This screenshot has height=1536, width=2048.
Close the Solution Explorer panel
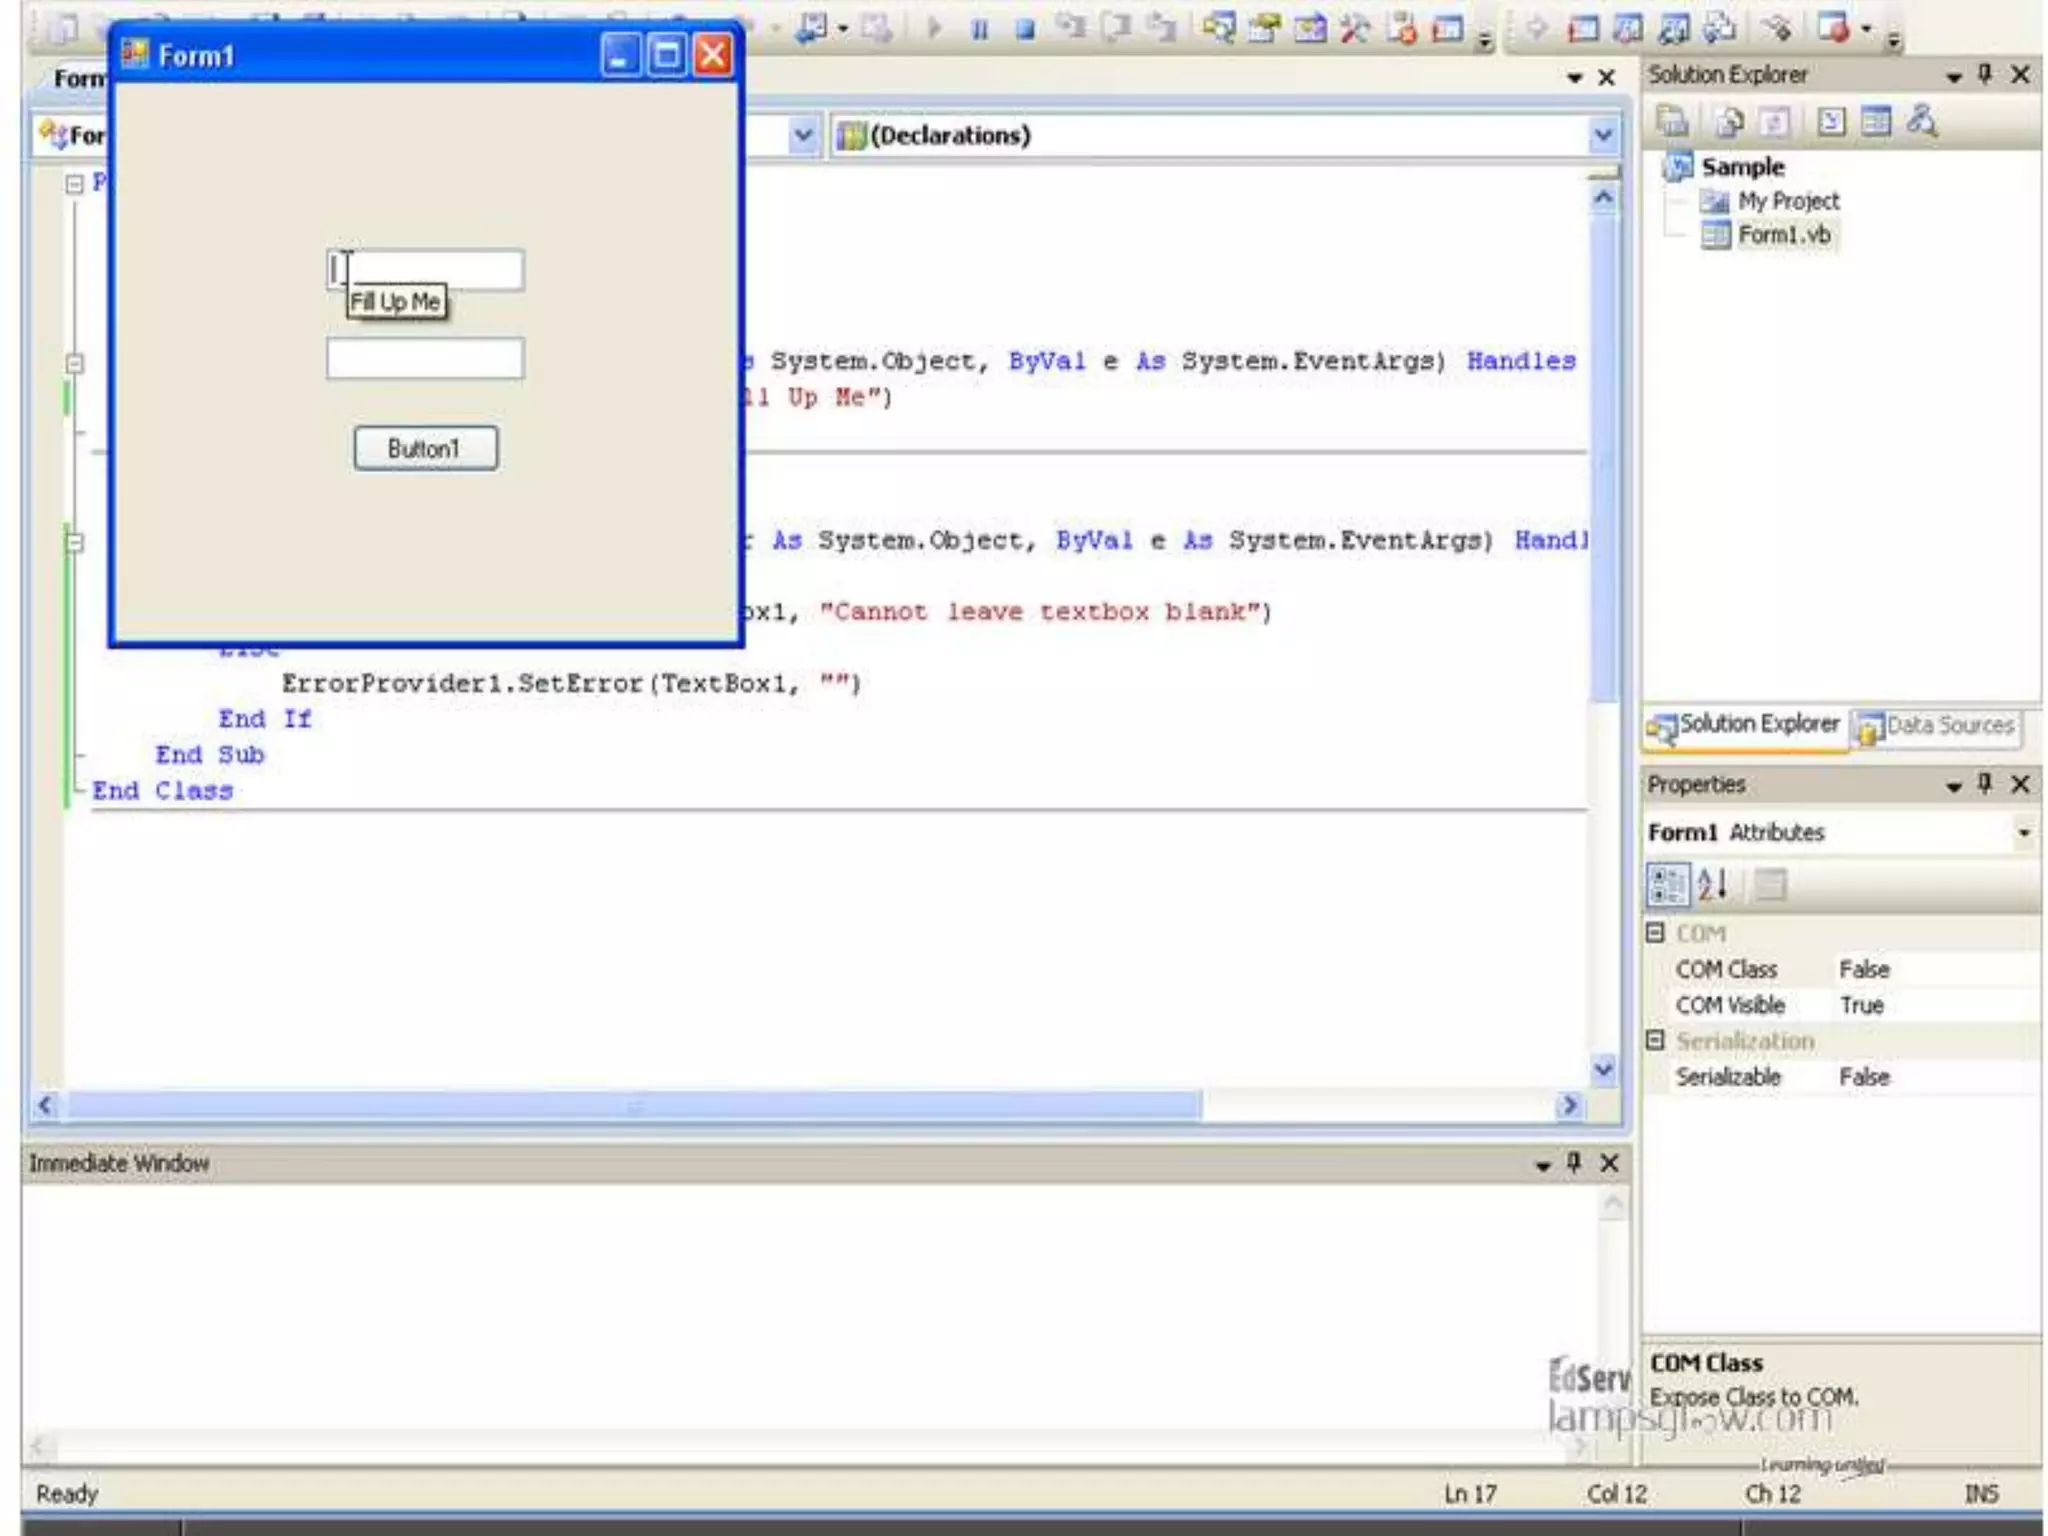2020,74
